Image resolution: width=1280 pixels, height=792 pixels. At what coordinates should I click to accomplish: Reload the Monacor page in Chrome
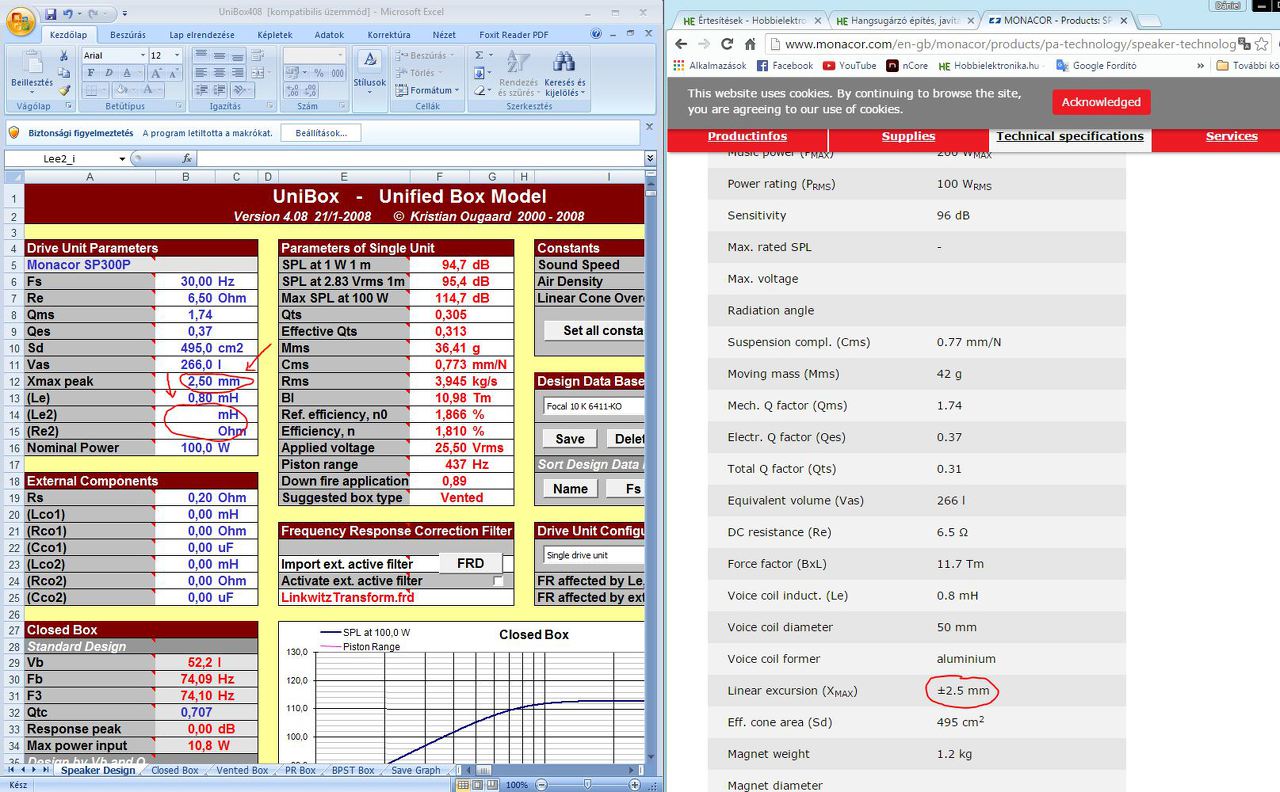tap(727, 44)
